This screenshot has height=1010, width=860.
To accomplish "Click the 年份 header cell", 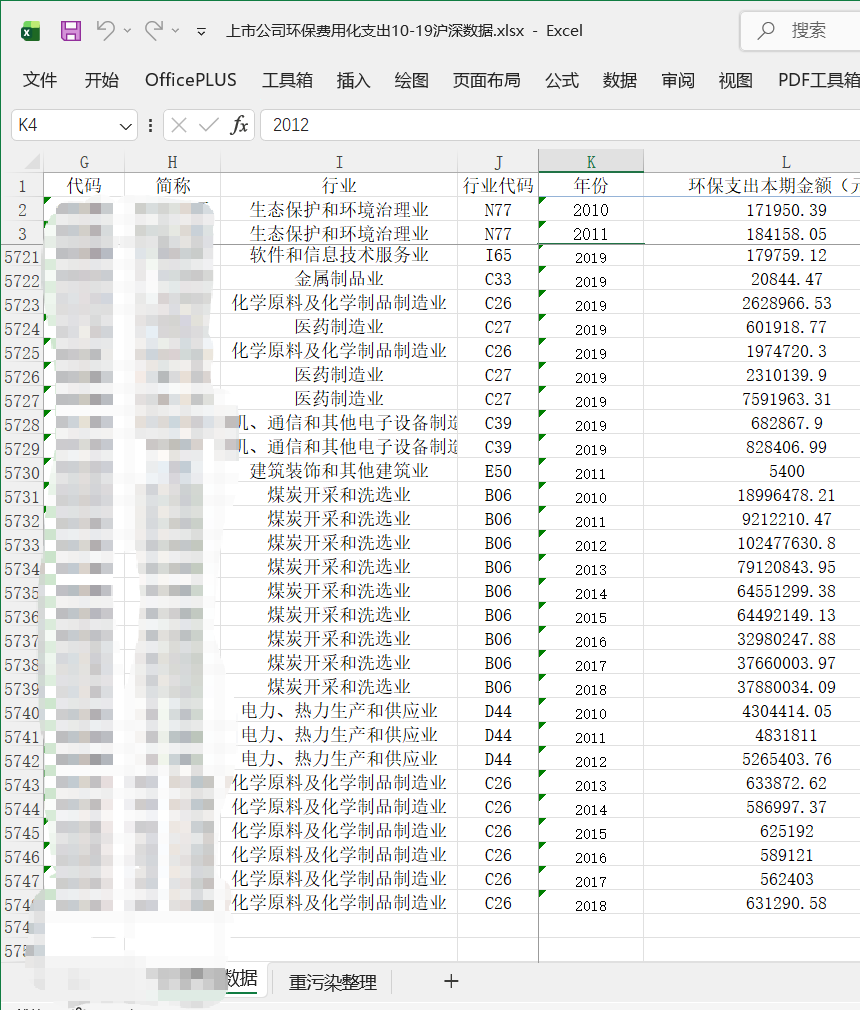I will tap(591, 186).
